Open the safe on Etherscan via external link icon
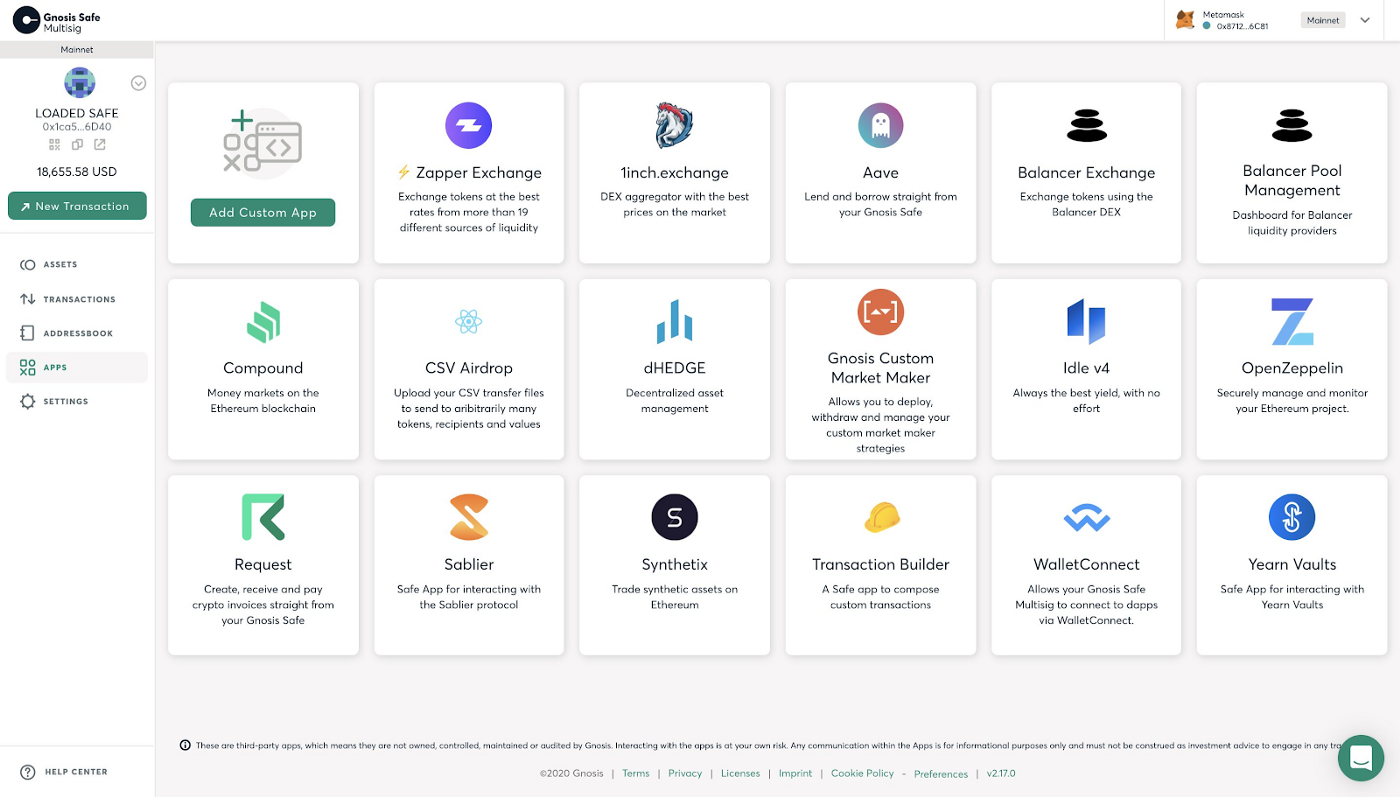 (99, 144)
